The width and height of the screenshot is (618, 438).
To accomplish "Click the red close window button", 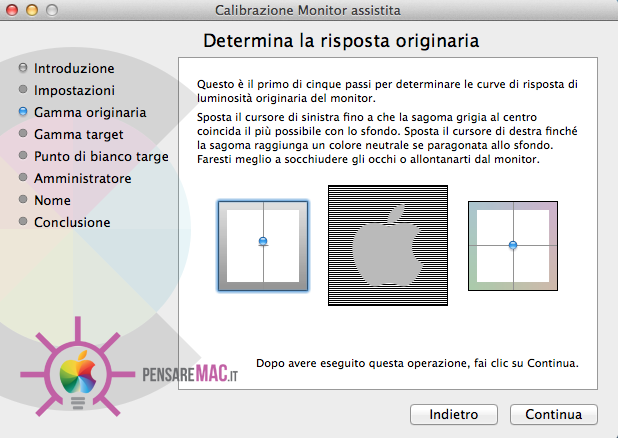I will [x=12, y=10].
